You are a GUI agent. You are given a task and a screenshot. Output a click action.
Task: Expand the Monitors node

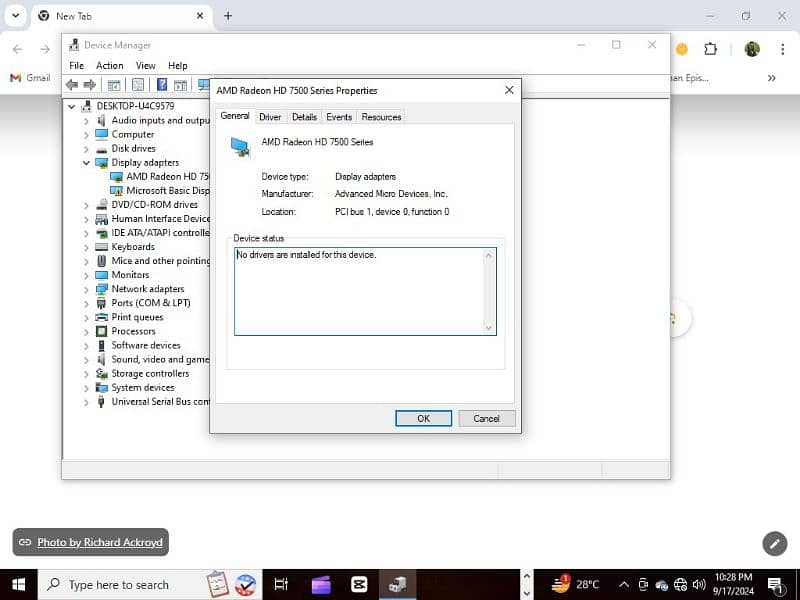pyautogui.click(x=86, y=276)
